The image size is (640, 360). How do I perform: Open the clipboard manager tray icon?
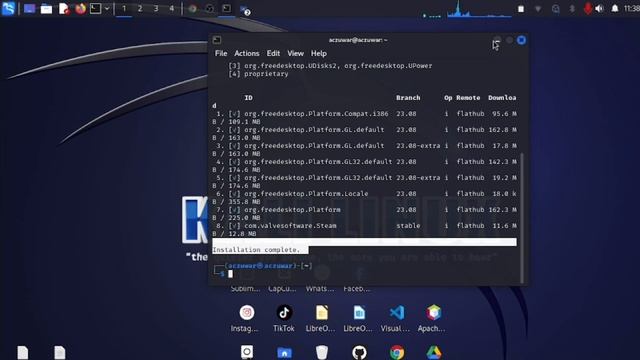521,9
